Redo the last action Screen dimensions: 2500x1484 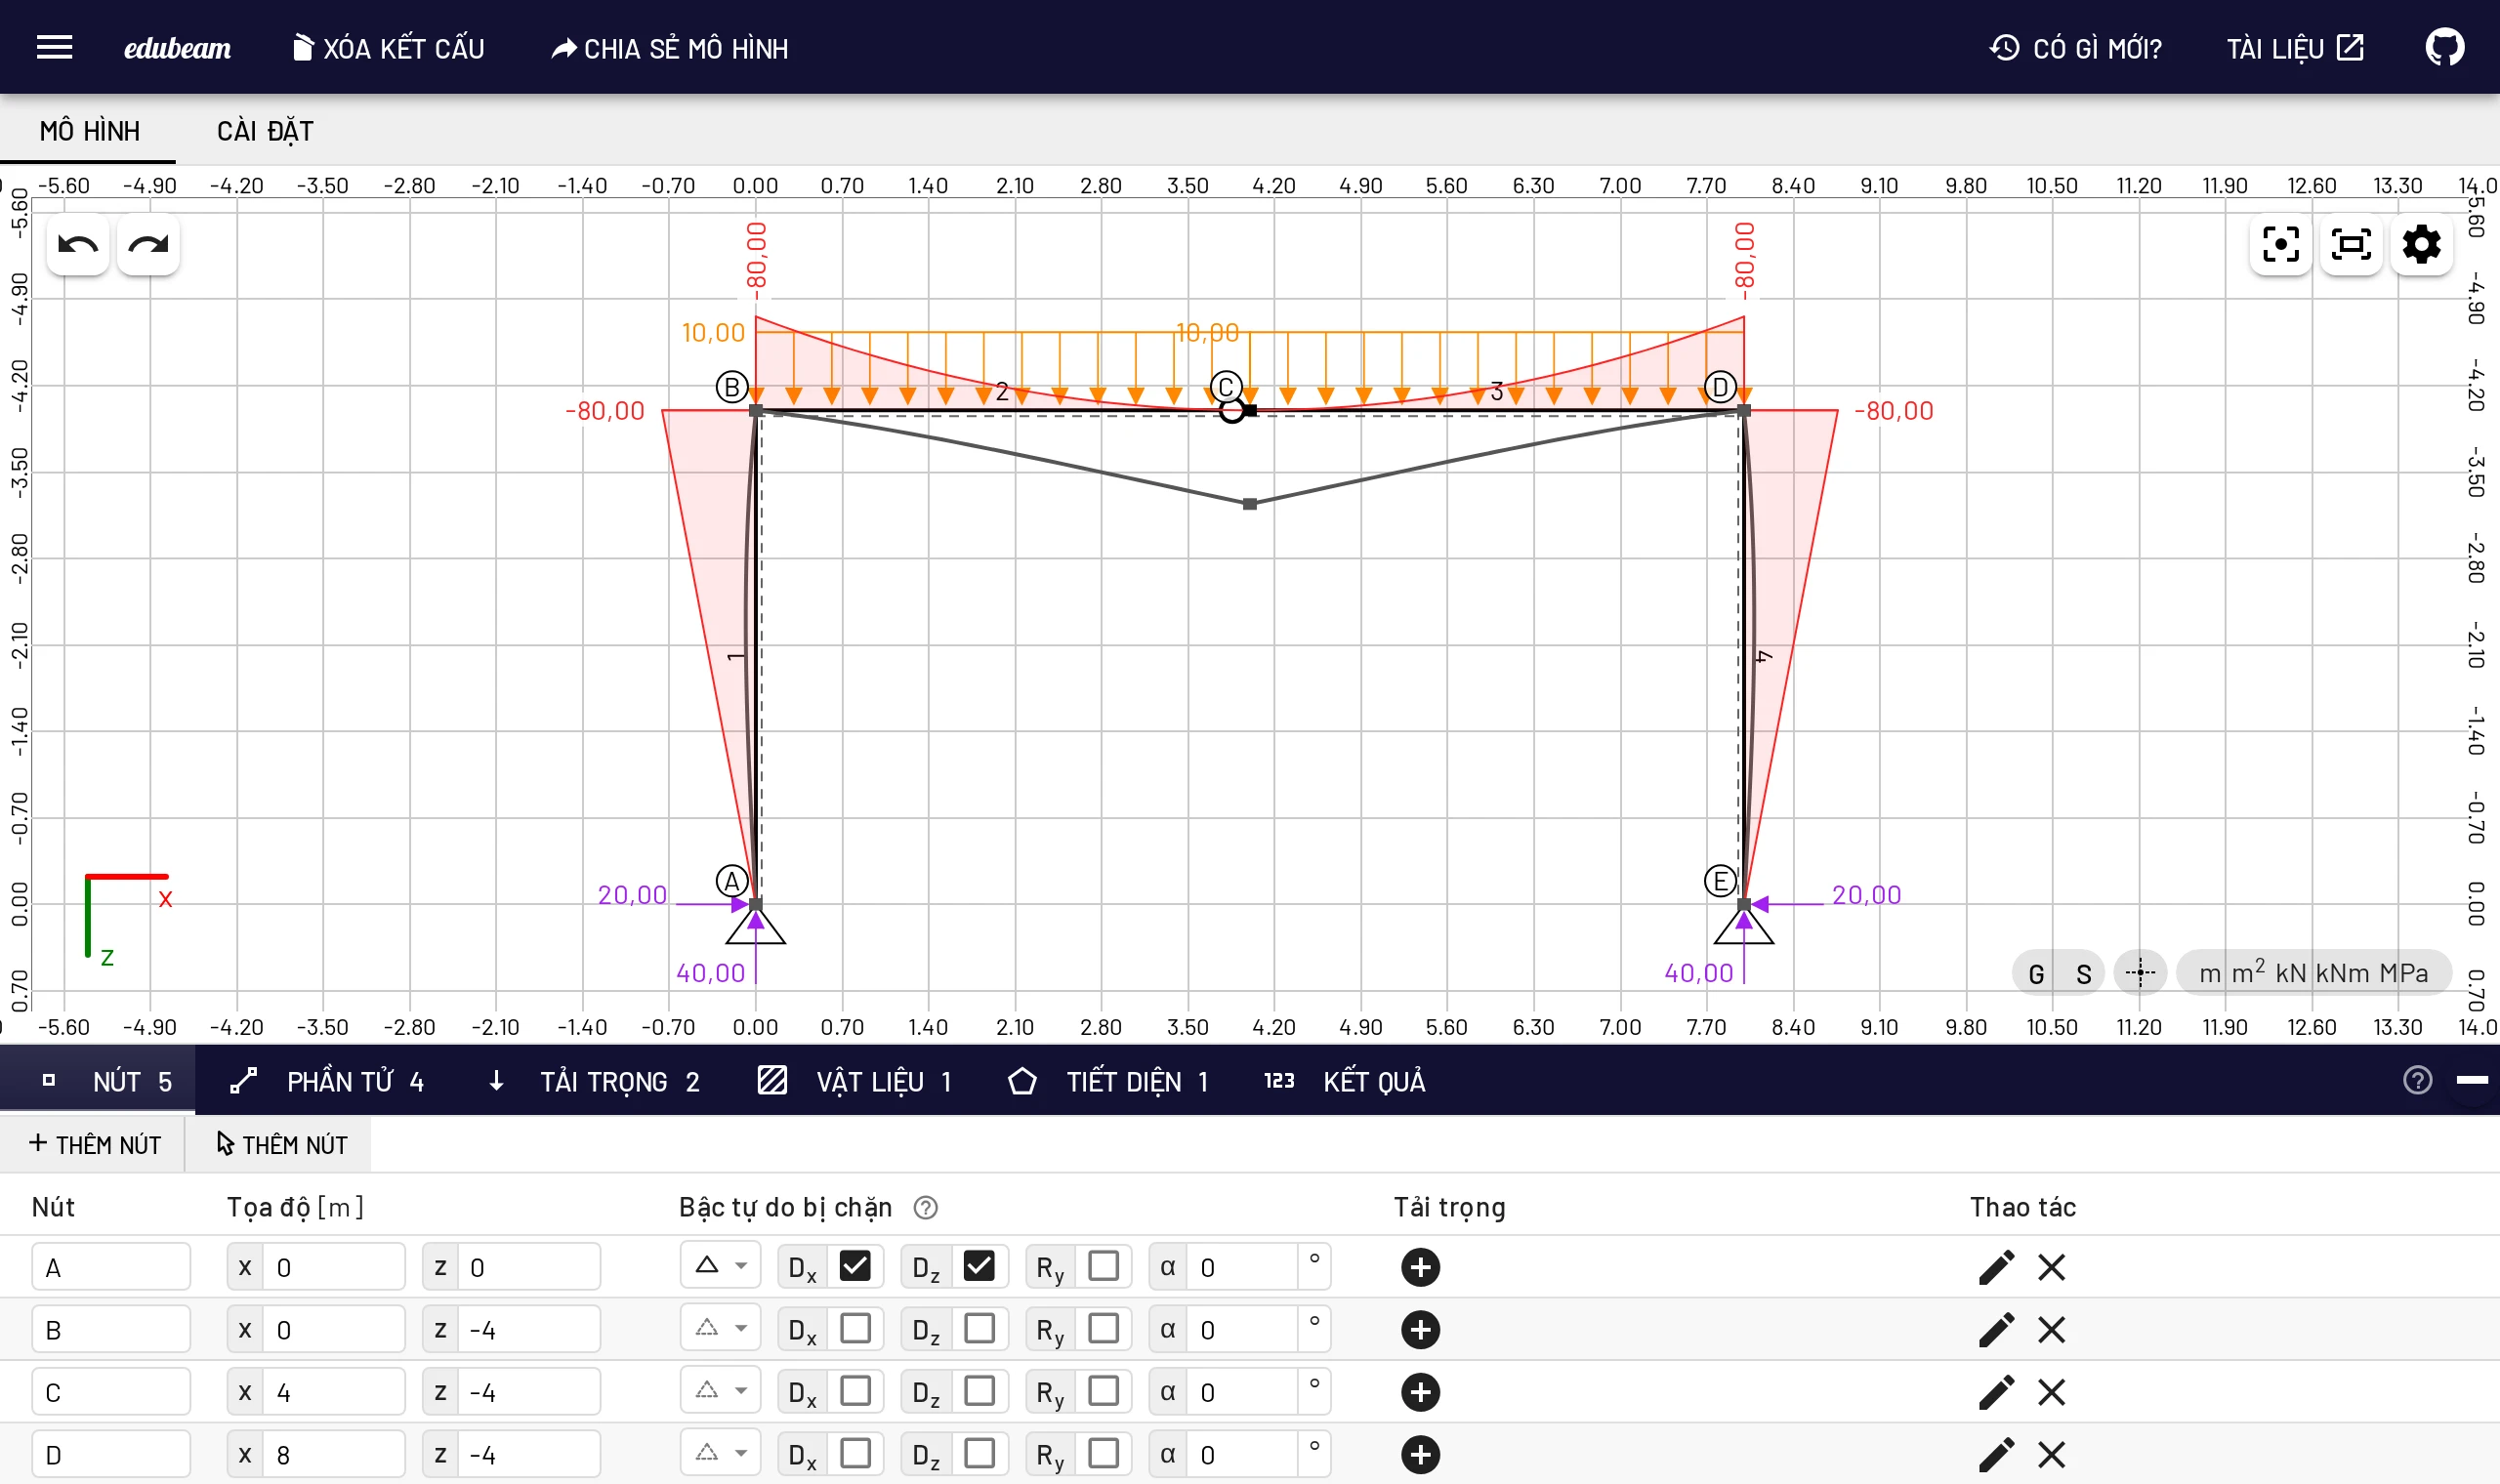(x=148, y=245)
